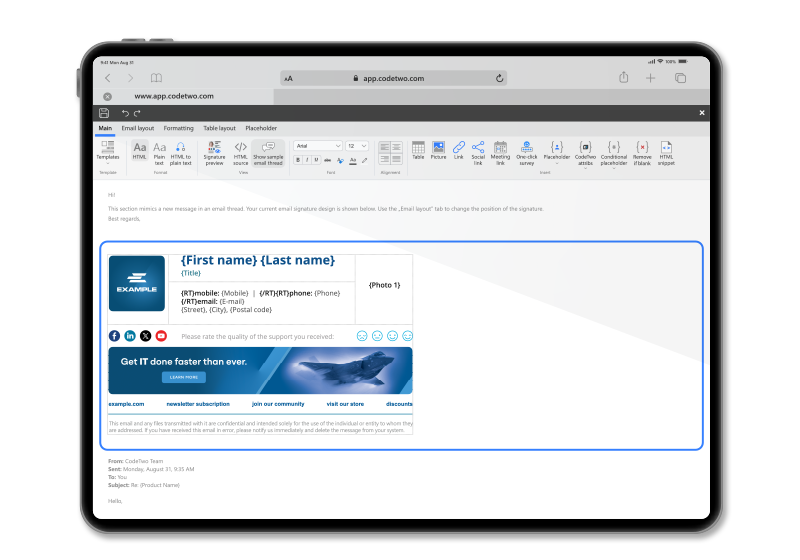Toggle Show sample email thread
This screenshot has height=560, width=800.
click(268, 153)
